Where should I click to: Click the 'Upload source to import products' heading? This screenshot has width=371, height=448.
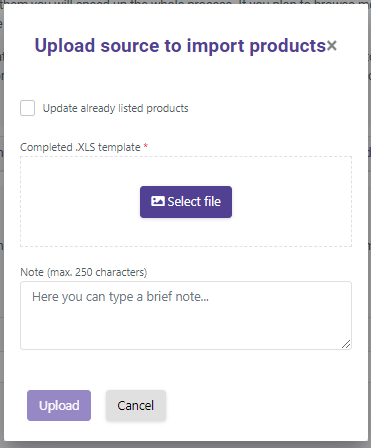[180, 46]
